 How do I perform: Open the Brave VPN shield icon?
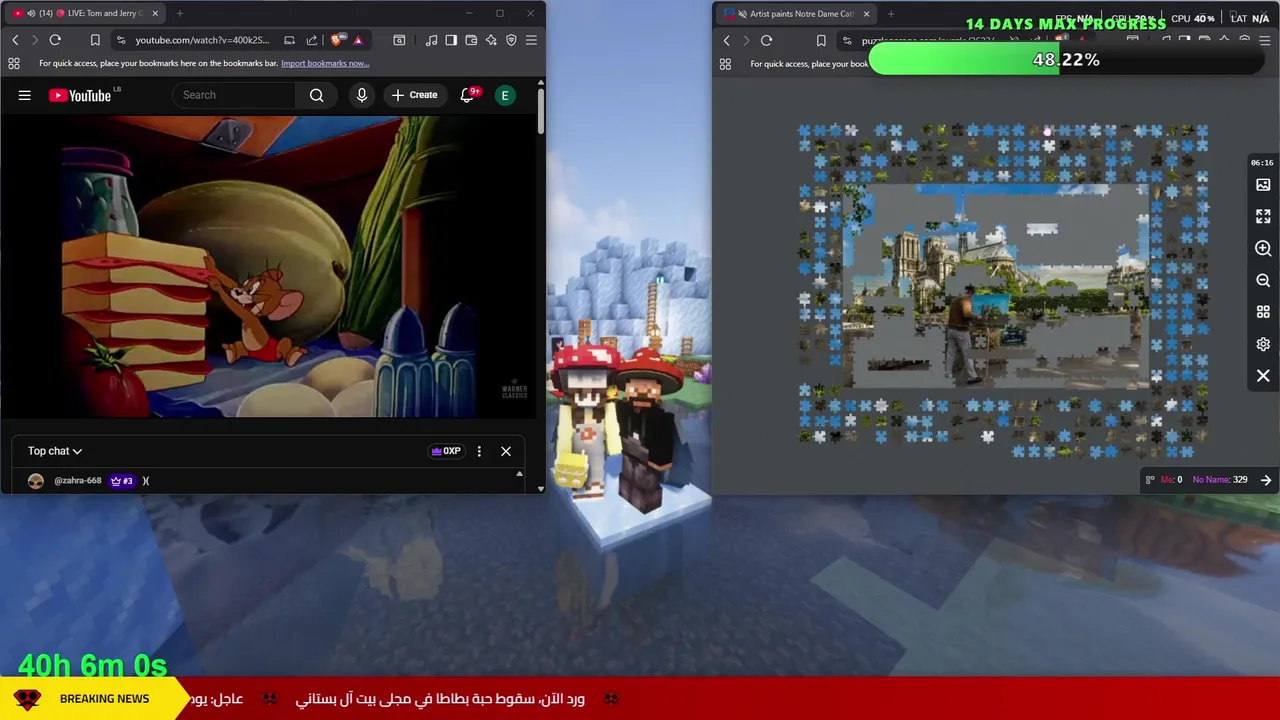click(x=511, y=40)
